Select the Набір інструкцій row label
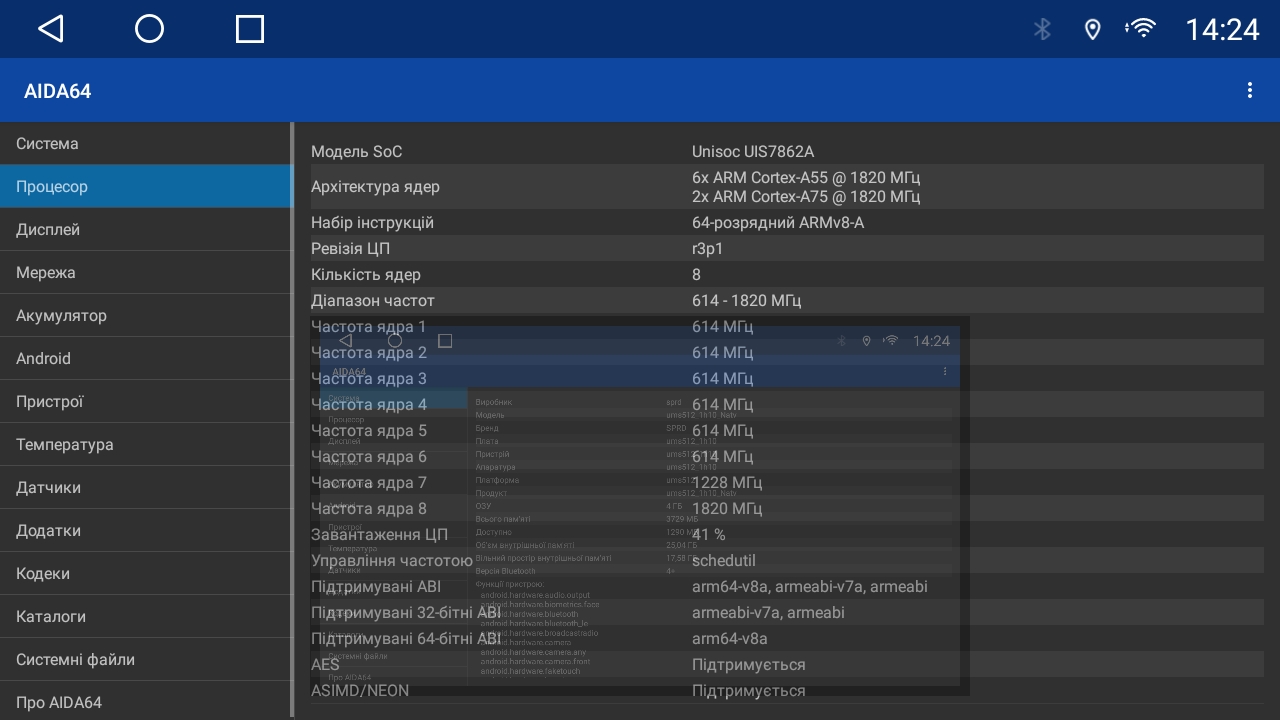The width and height of the screenshot is (1280, 720). coord(372,223)
